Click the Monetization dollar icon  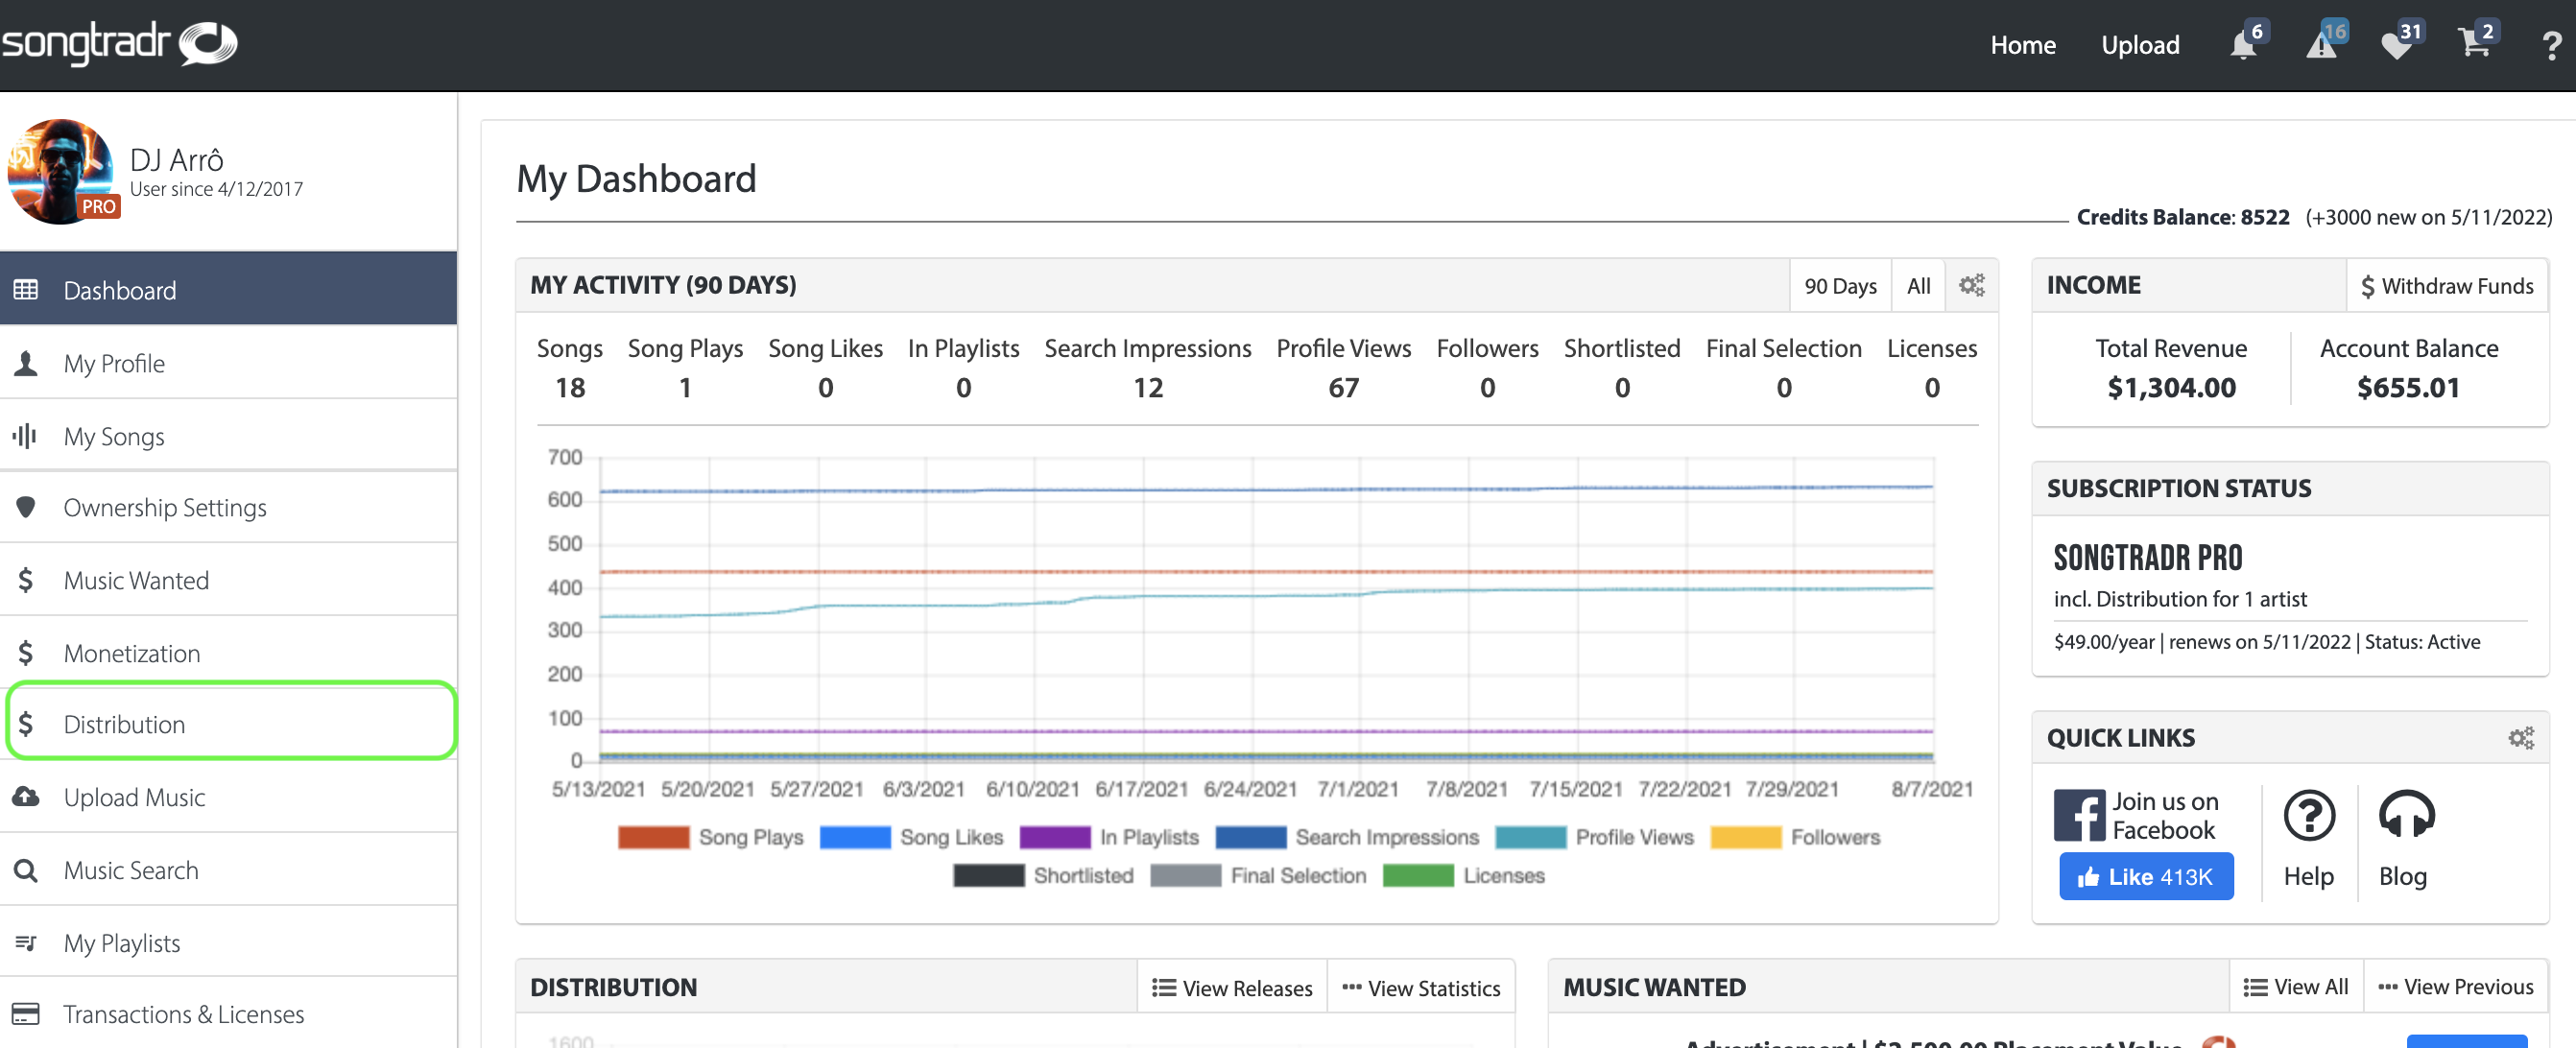[26, 653]
